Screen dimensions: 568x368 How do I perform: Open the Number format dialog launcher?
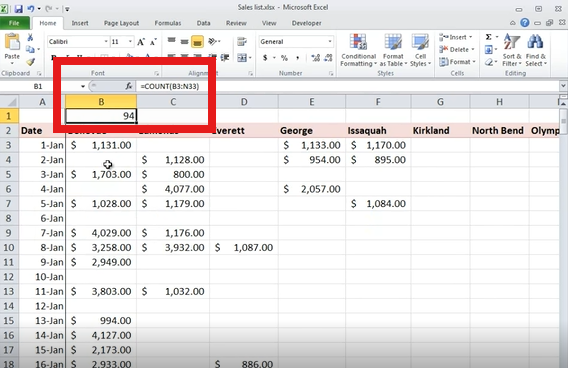(331, 74)
